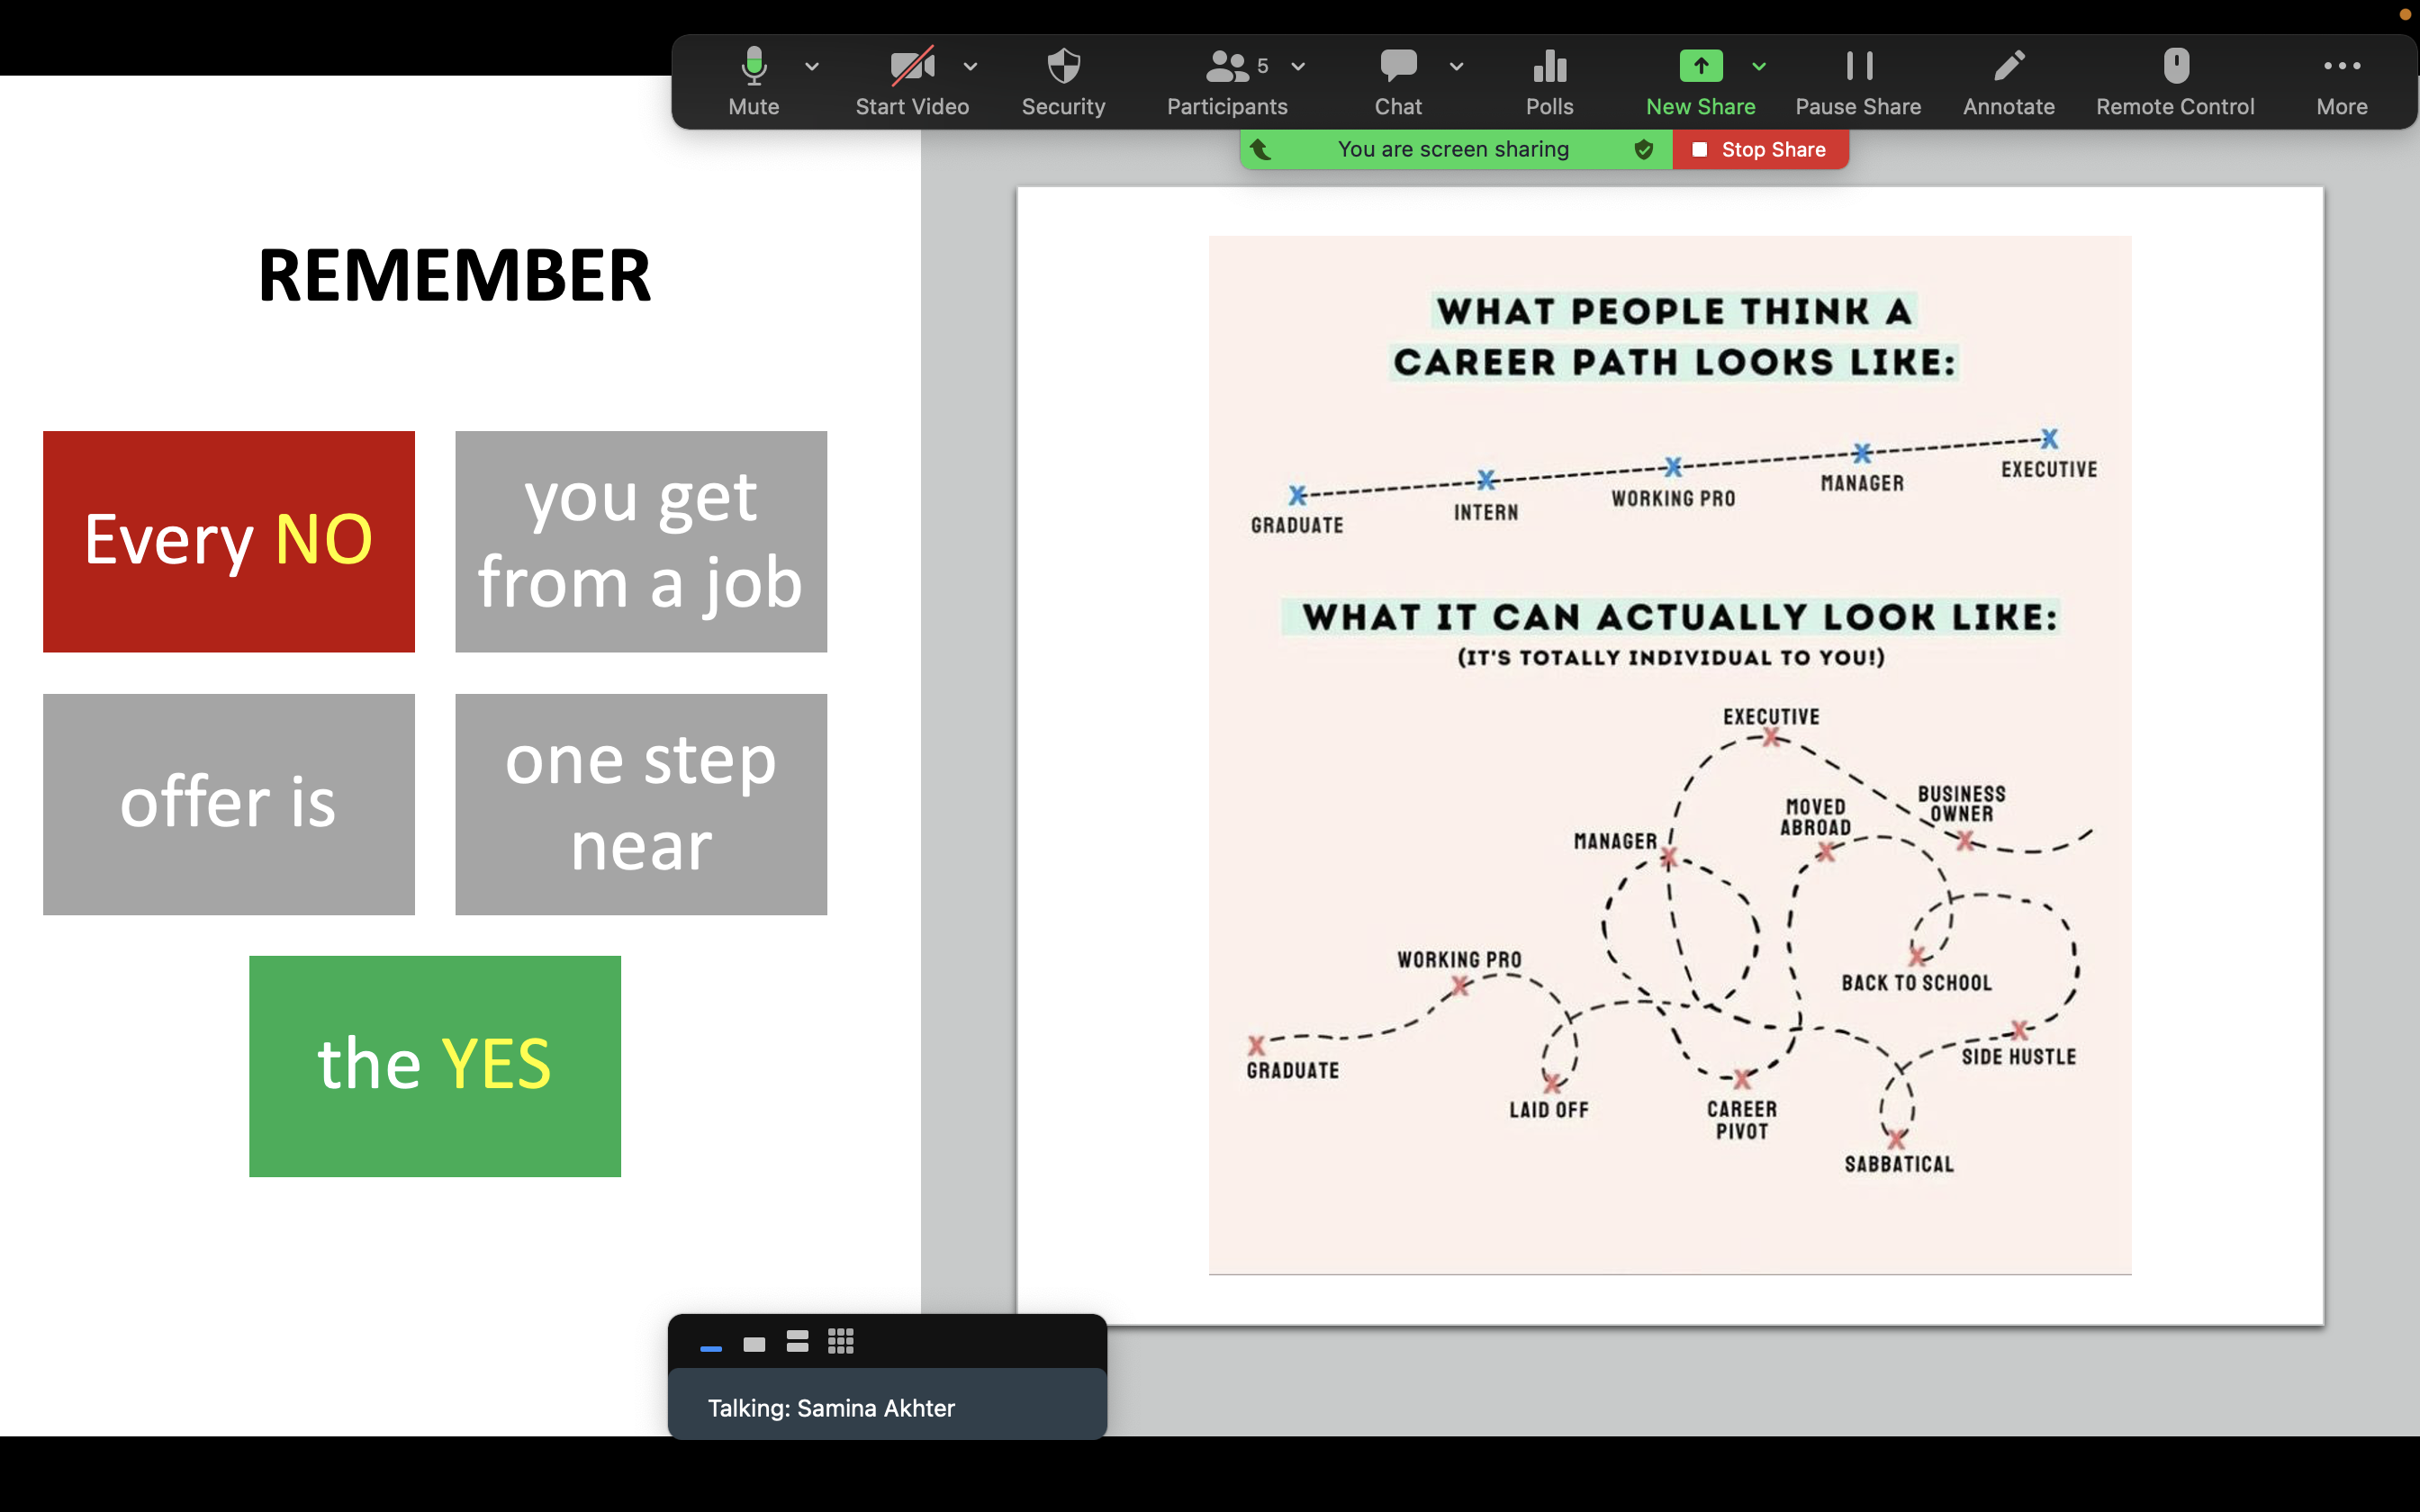This screenshot has height=1512, width=2420.
Task: Click the red Stop Share button
Action: coord(1760,150)
